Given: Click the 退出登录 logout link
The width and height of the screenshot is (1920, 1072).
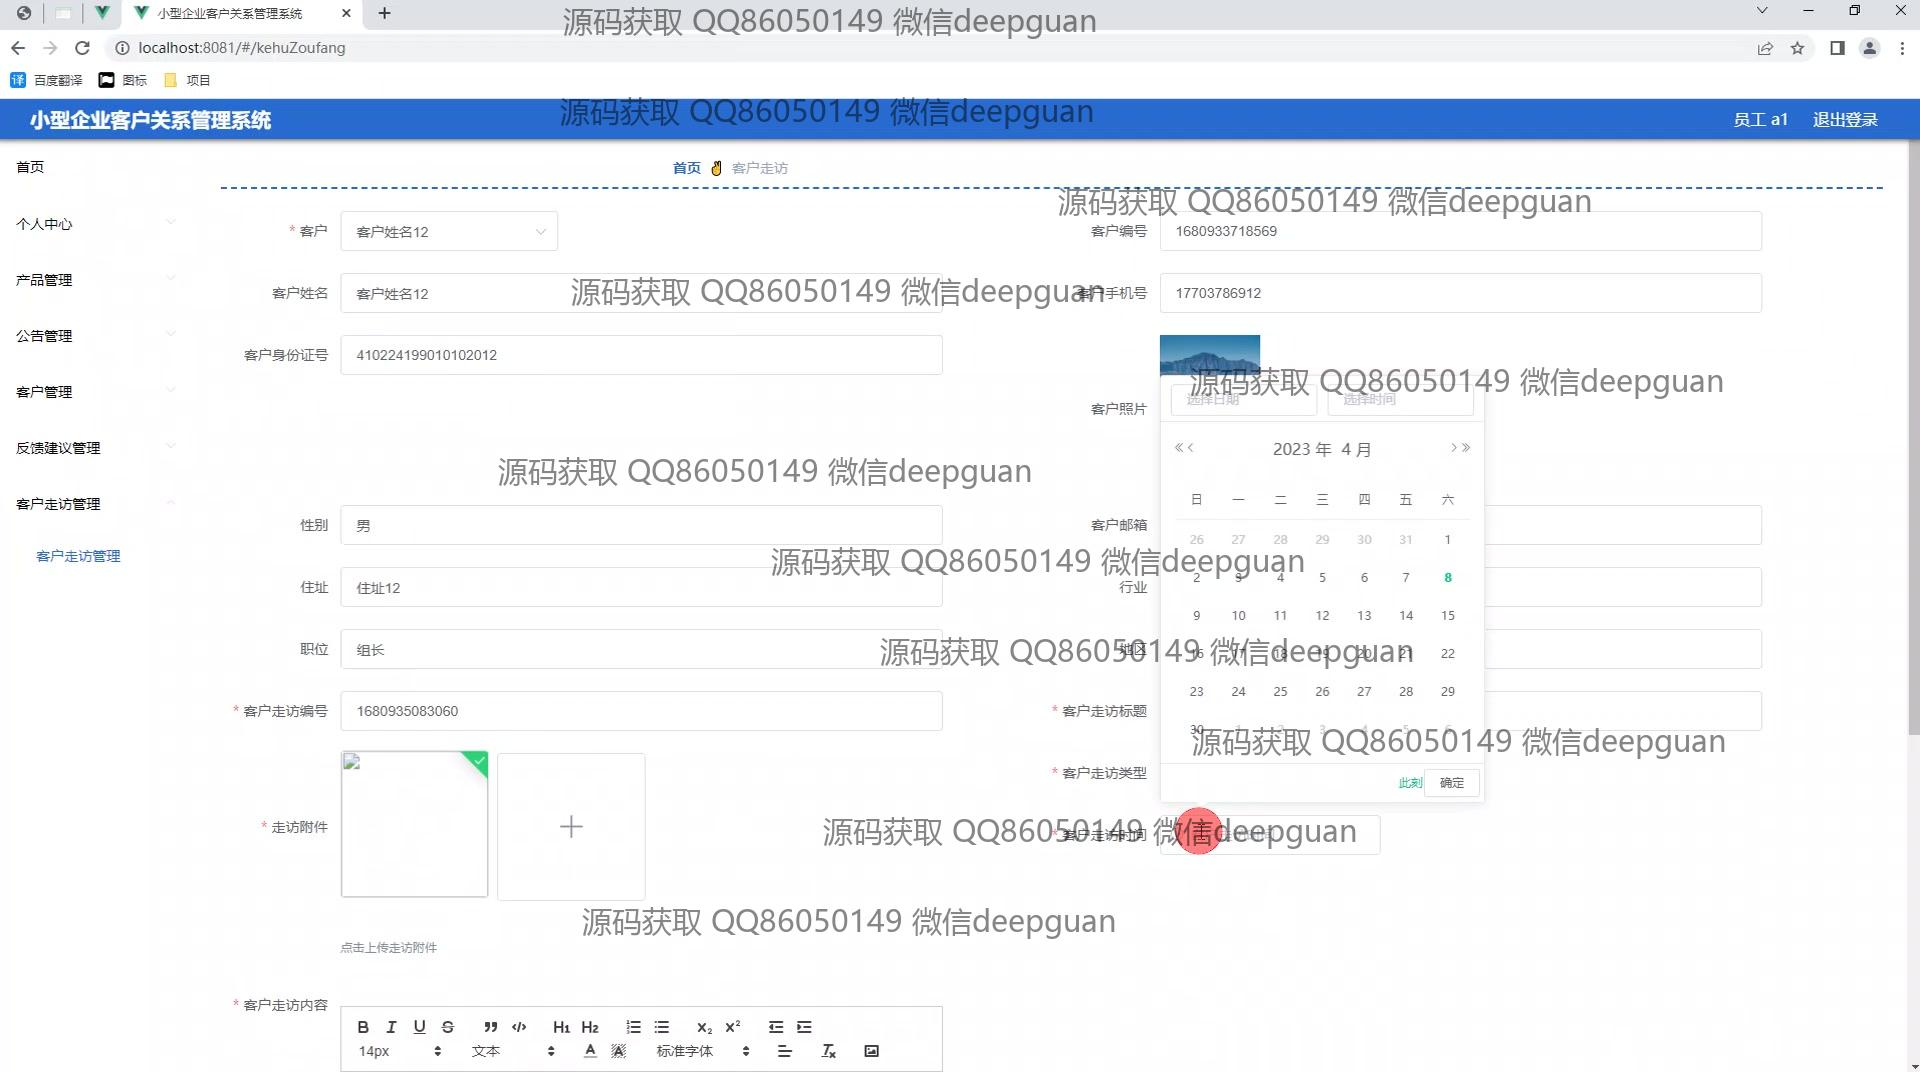Looking at the screenshot, I should coord(1845,120).
